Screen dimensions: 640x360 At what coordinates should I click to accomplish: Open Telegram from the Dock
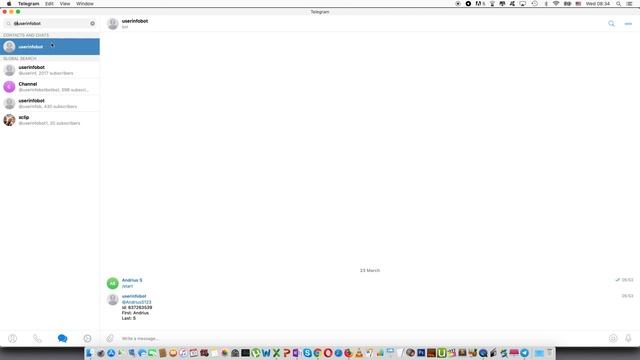tap(524, 353)
